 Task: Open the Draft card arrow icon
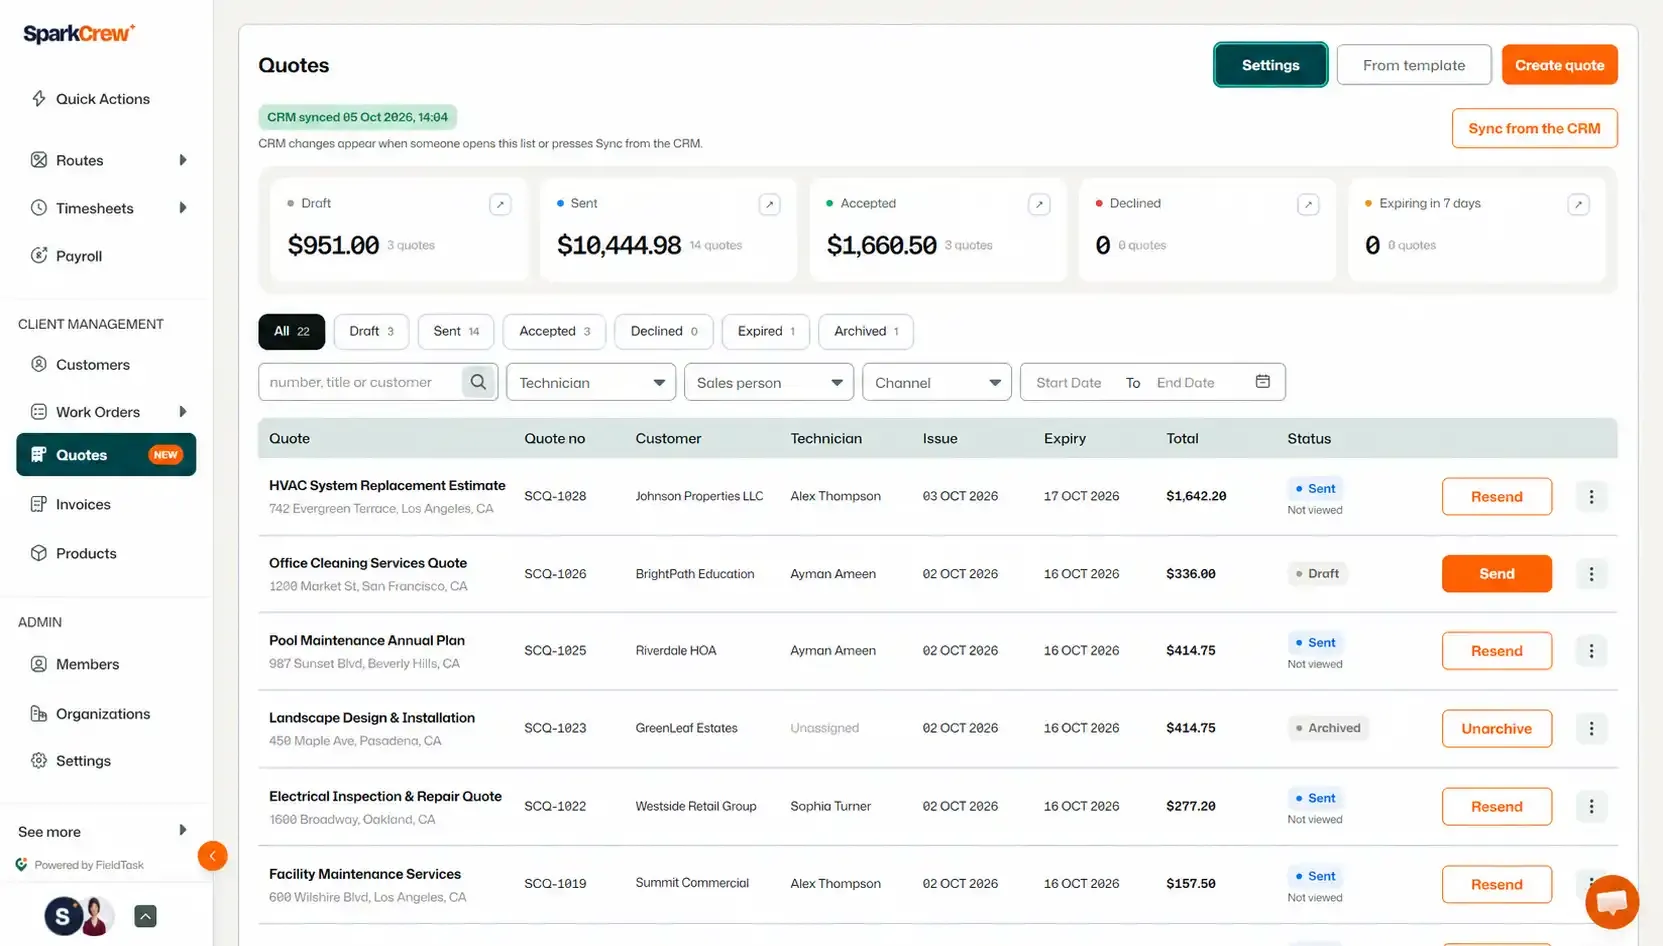500,204
